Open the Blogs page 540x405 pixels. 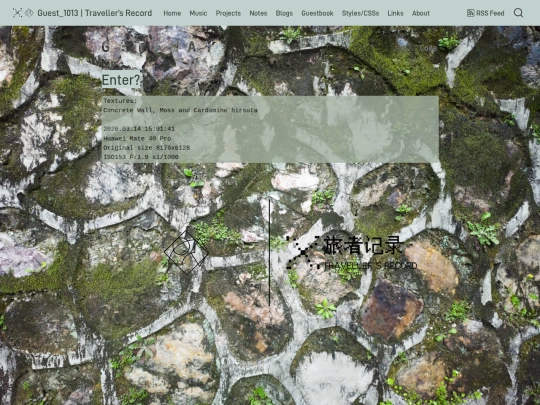(284, 13)
